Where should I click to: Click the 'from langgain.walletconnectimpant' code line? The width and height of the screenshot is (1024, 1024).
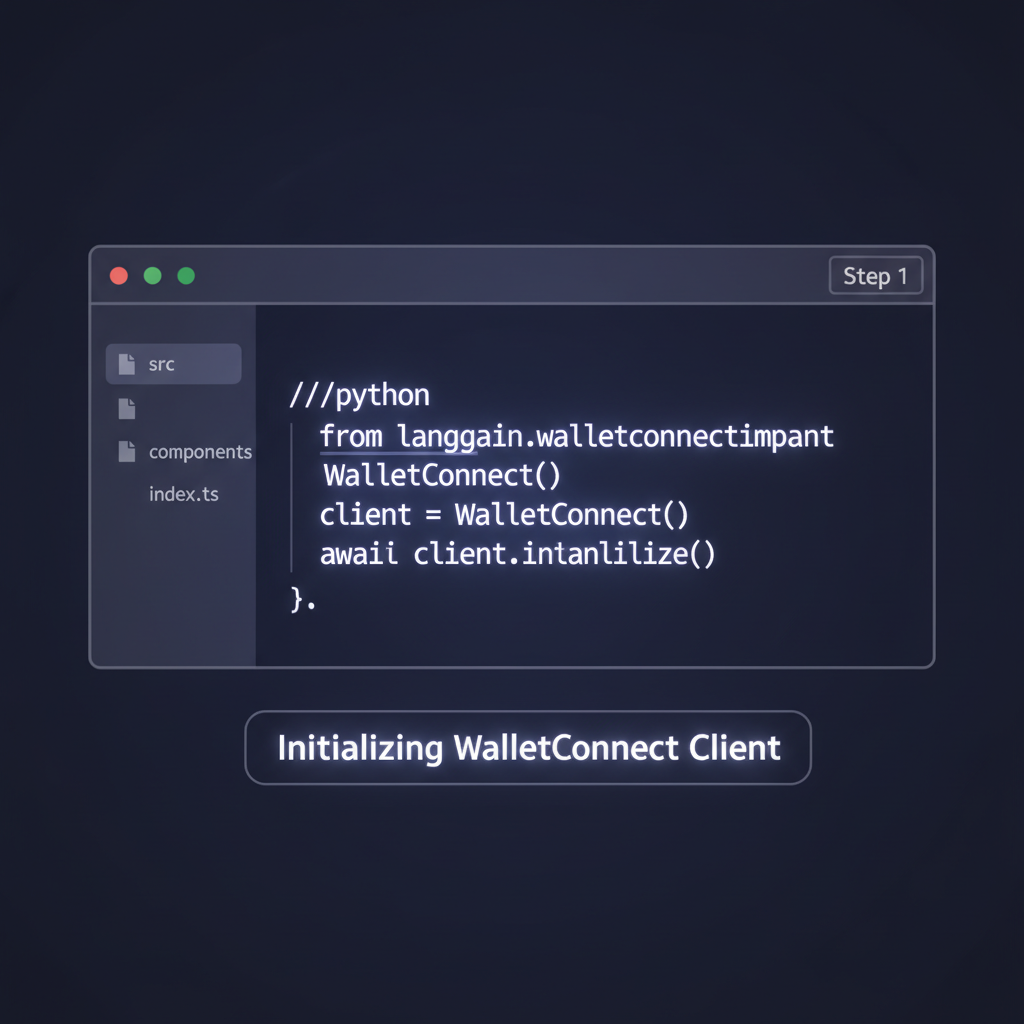tap(577, 436)
